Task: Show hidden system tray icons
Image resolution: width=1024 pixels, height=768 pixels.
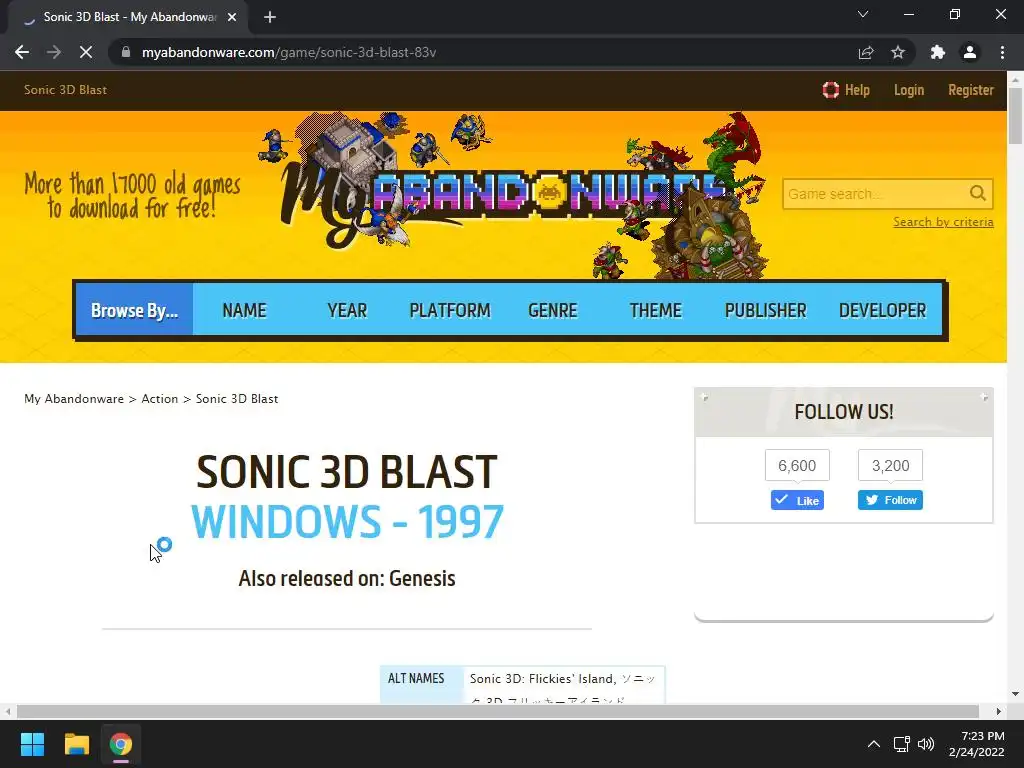Action: tap(874, 744)
